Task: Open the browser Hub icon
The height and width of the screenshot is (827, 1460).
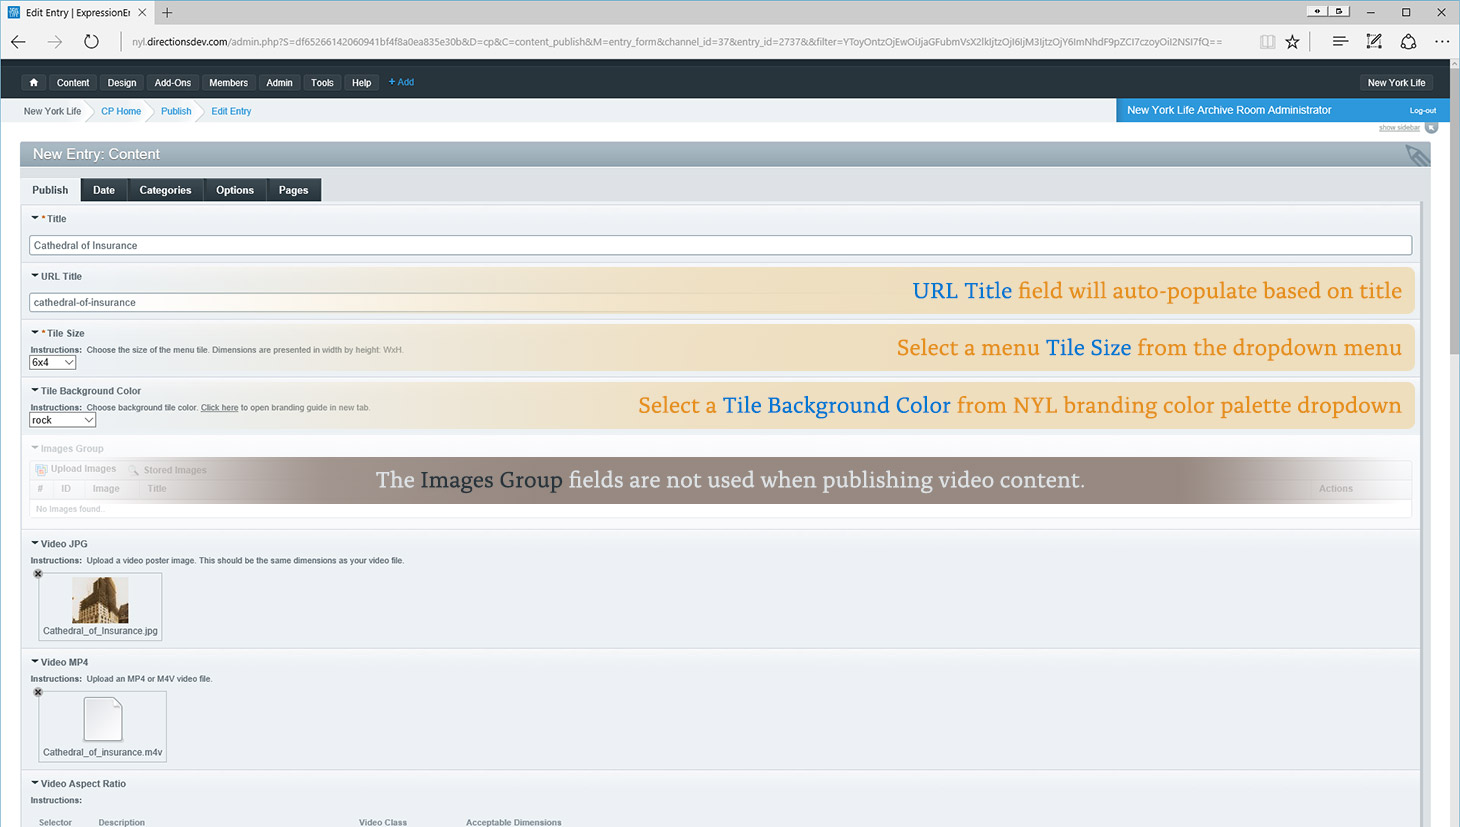Action: coord(1340,42)
